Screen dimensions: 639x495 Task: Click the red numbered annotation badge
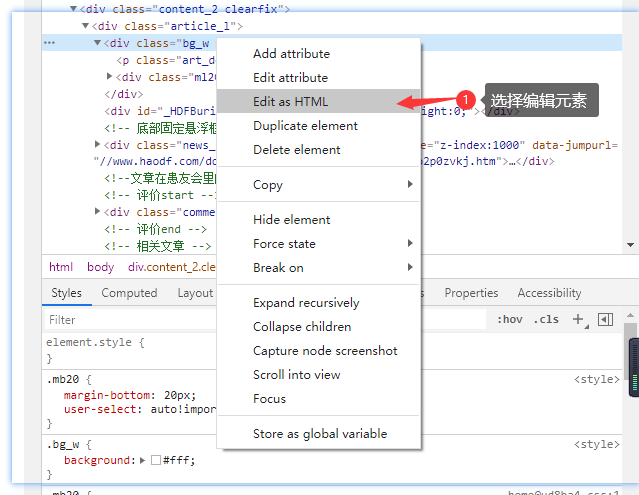click(465, 101)
